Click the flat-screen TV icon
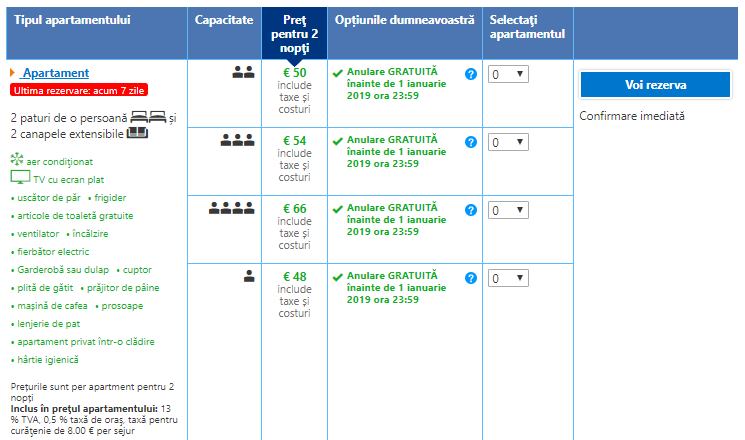Screen dimensions: 745x440 pyautogui.click(x=20, y=178)
